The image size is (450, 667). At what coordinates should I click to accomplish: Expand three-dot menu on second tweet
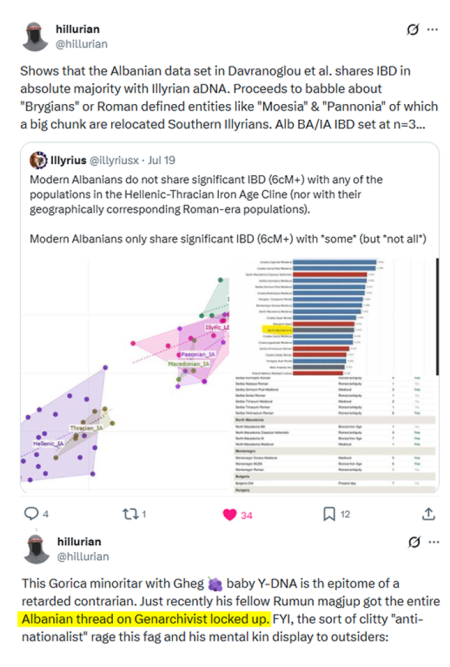tap(434, 542)
